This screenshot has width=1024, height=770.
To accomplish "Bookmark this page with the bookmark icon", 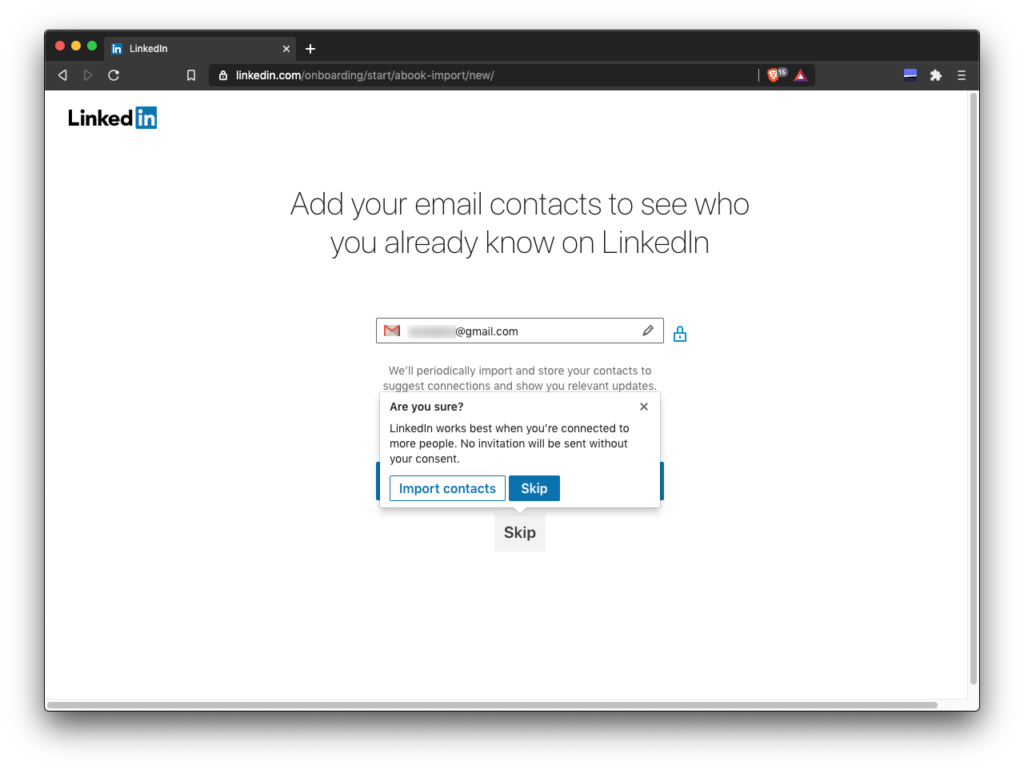I will tap(191, 75).
